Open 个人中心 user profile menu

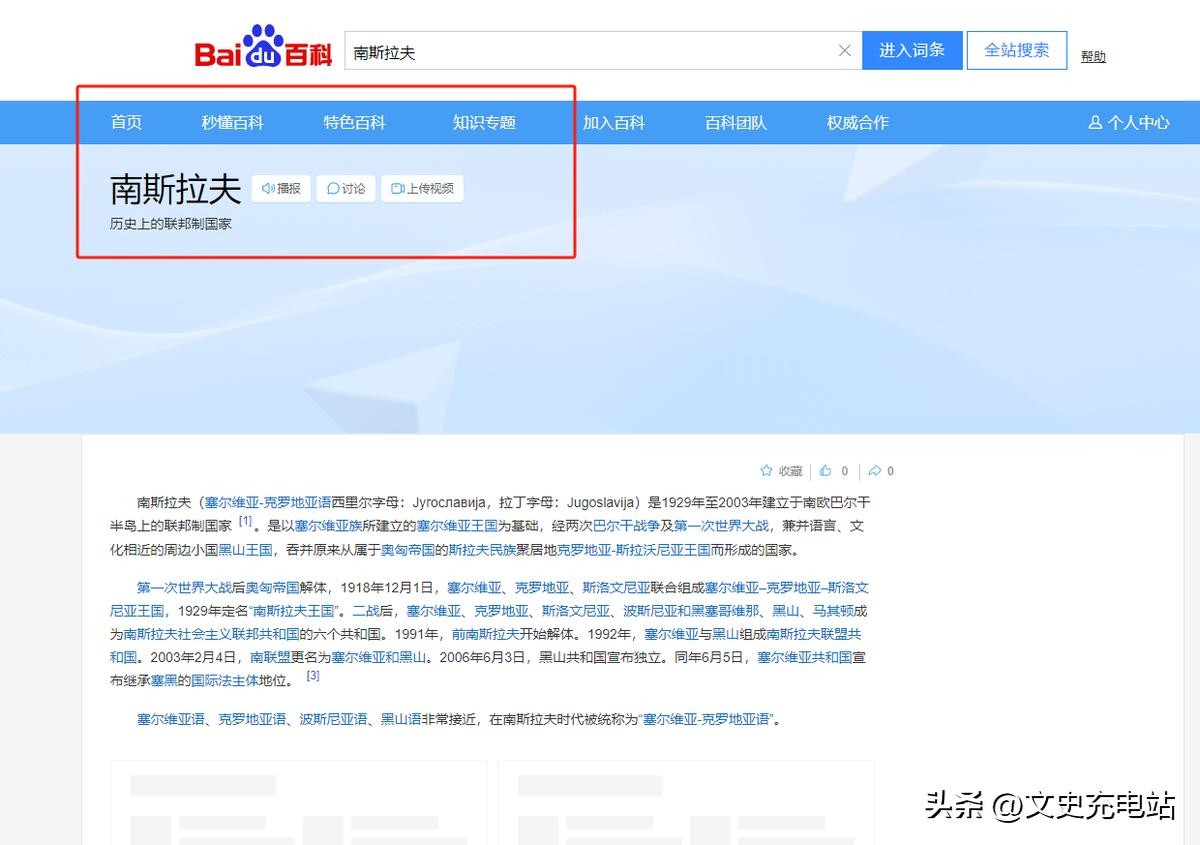[1128, 123]
